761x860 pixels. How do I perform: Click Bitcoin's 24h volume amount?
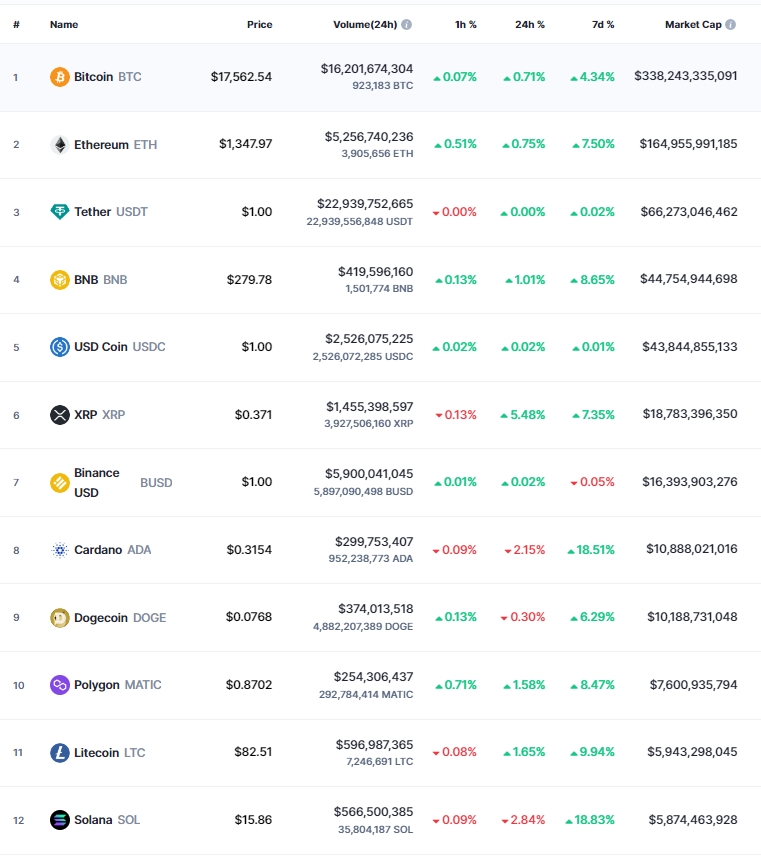(367, 69)
